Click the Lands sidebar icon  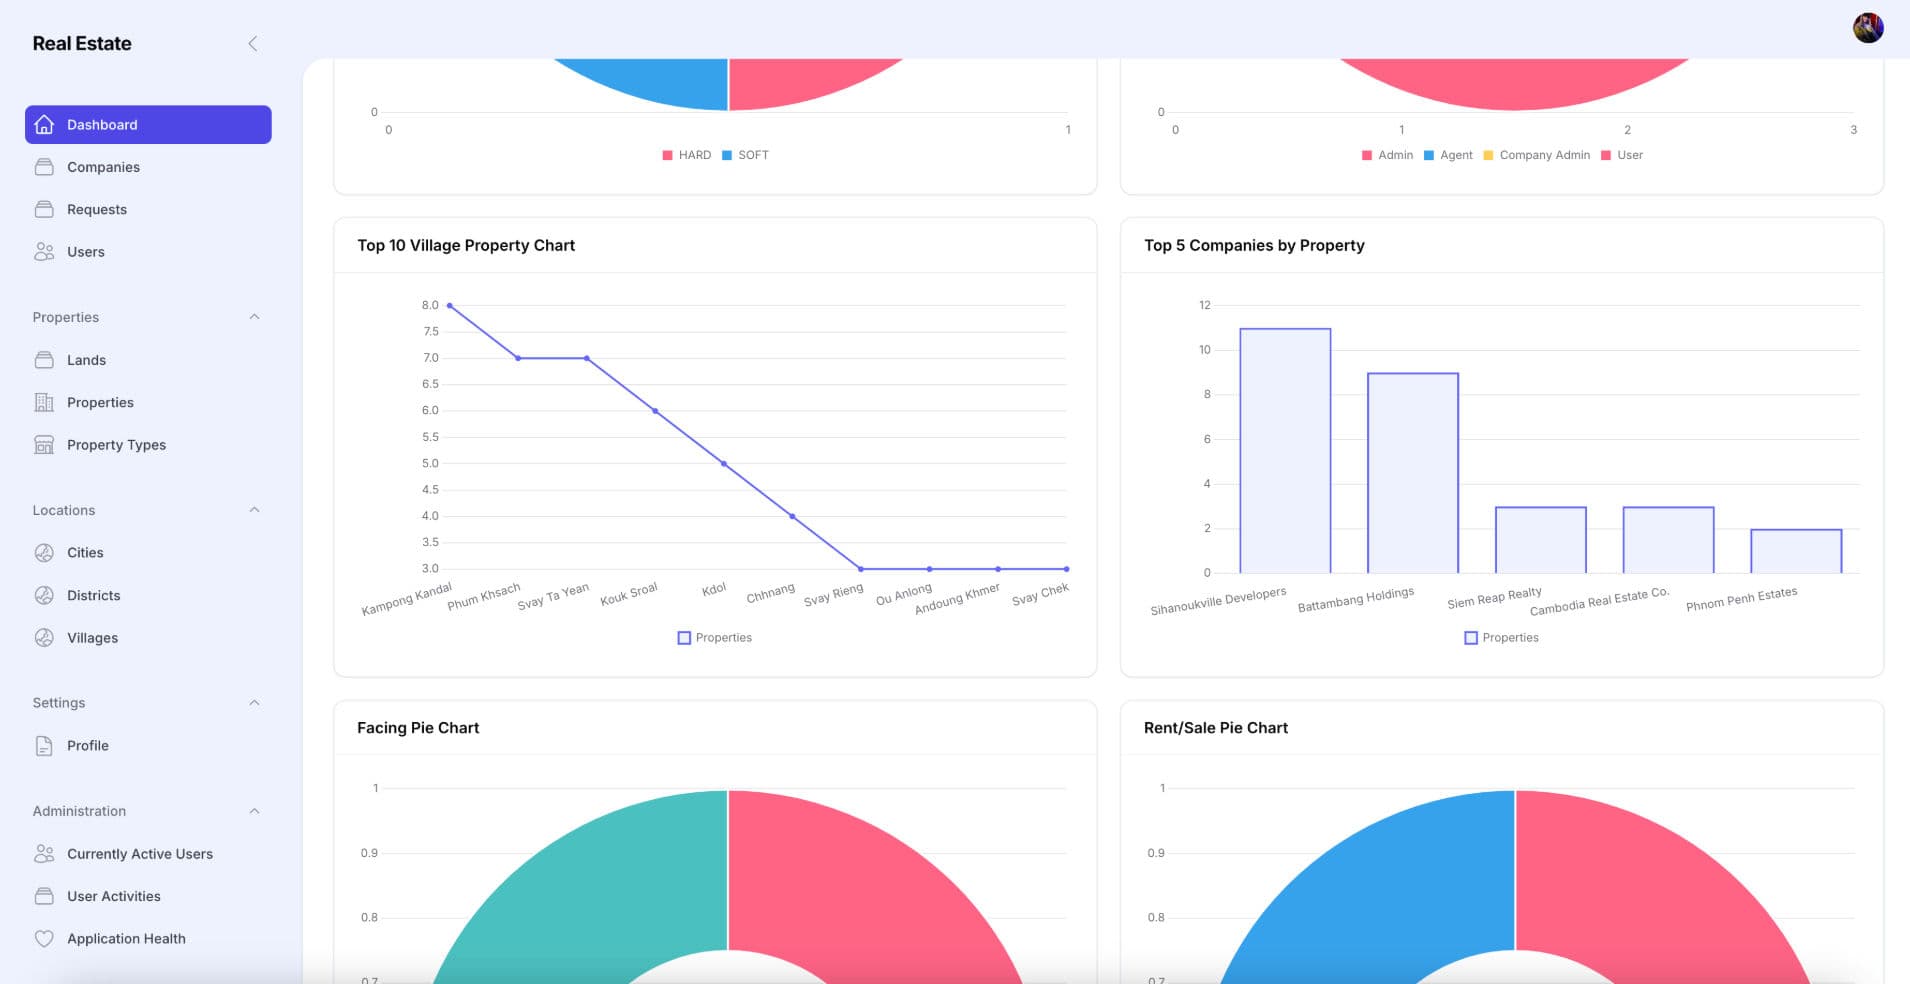click(x=44, y=360)
